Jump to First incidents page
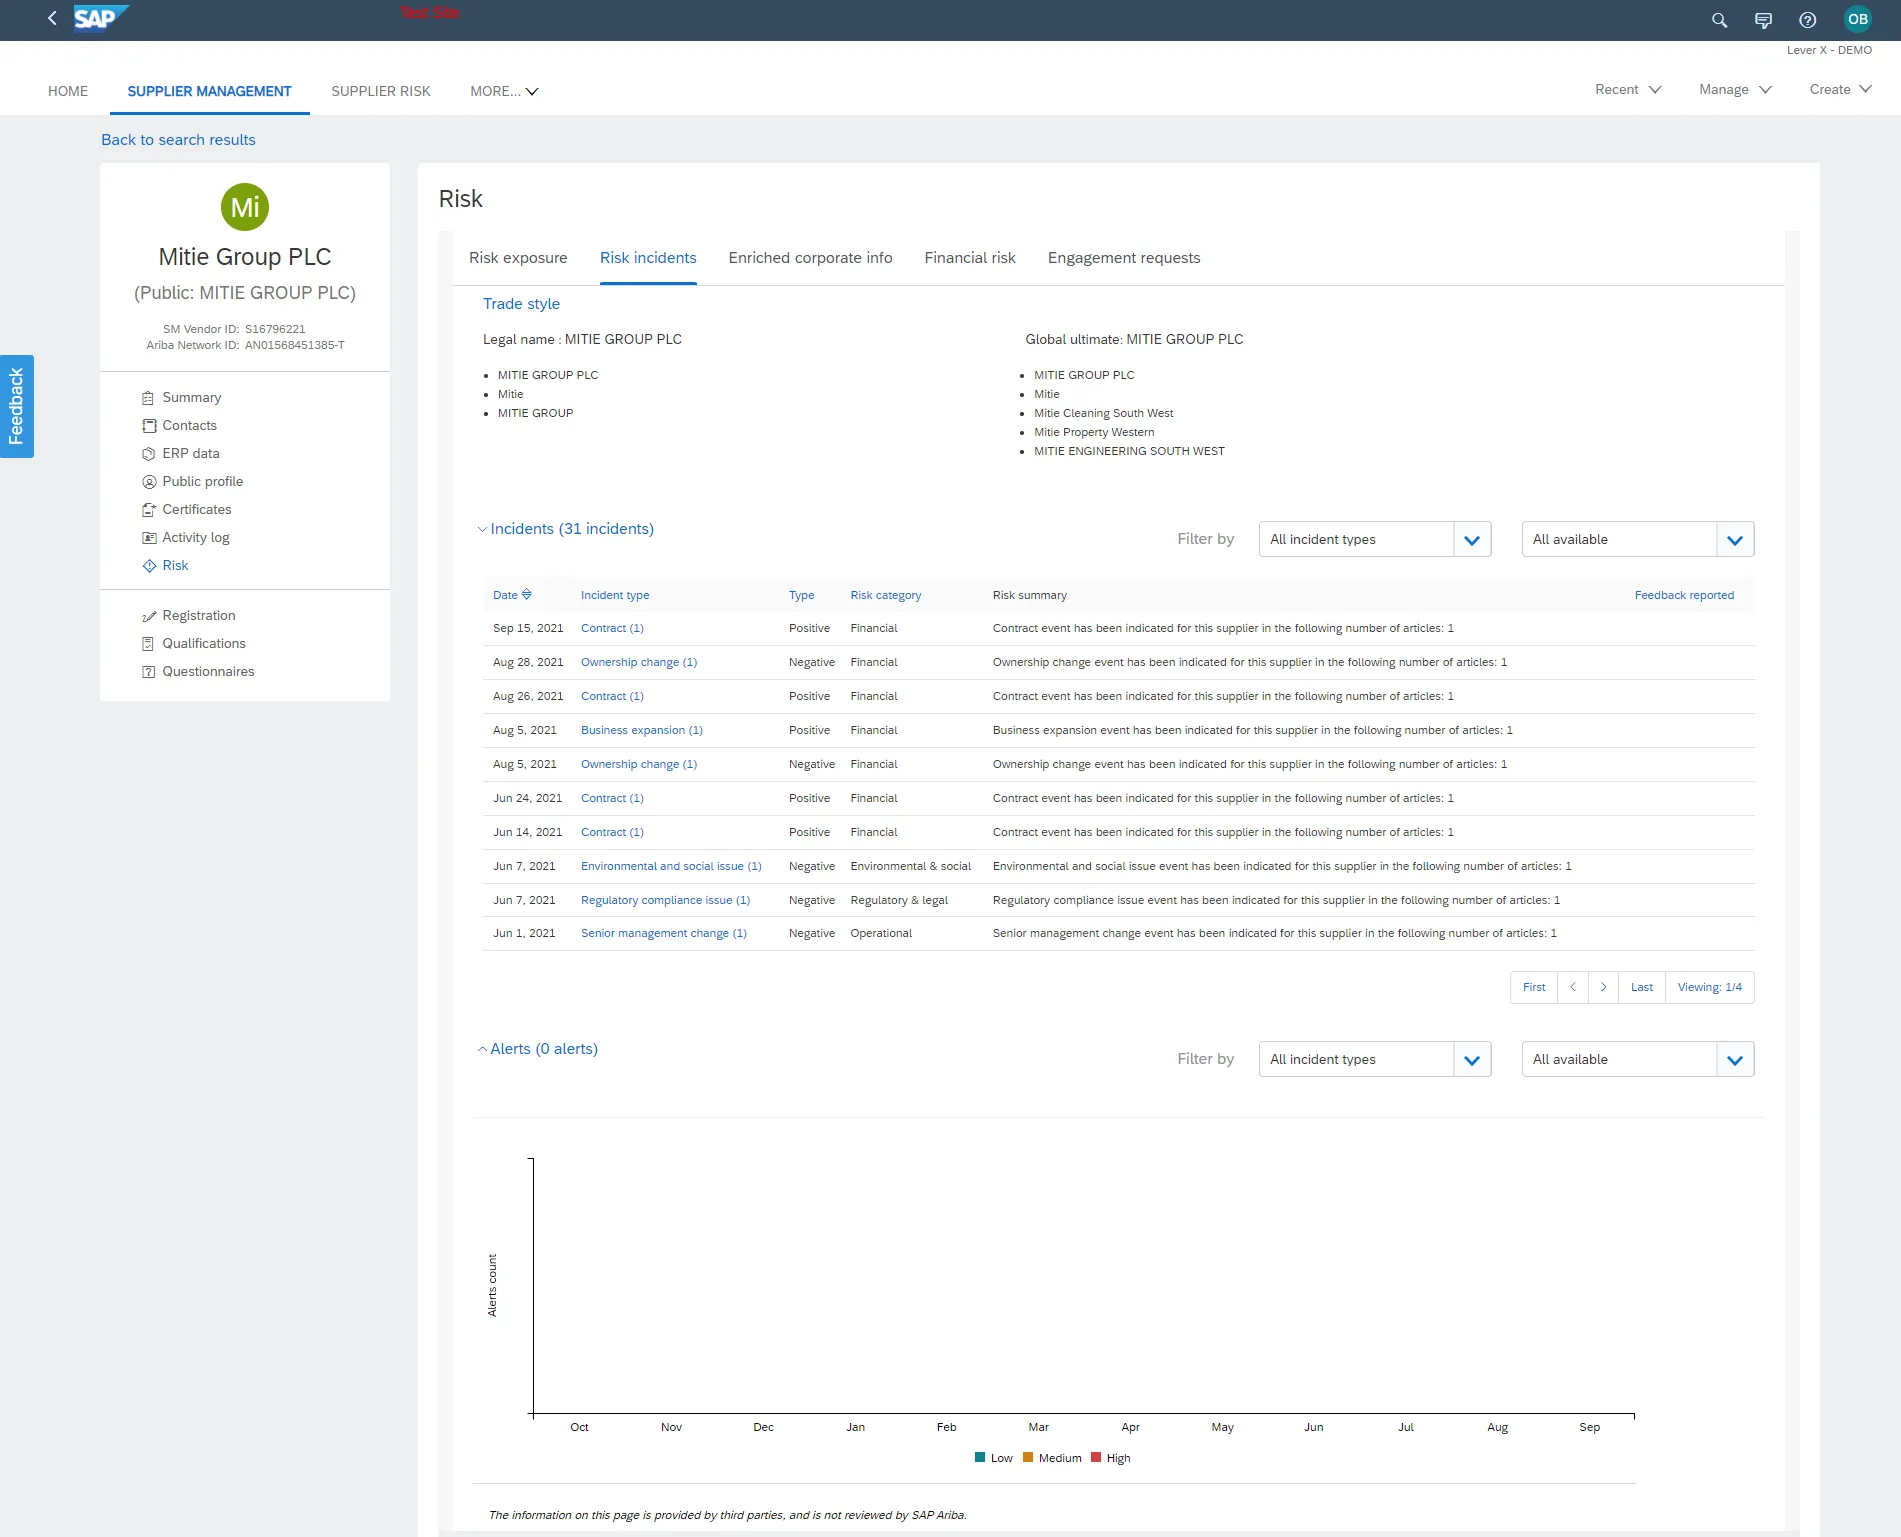The width and height of the screenshot is (1901, 1537). point(1534,987)
